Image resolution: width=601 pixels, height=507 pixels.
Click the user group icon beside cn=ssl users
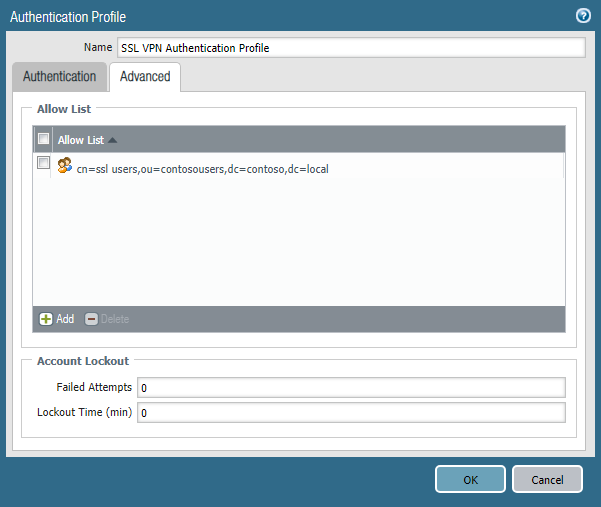pyautogui.click(x=64, y=165)
